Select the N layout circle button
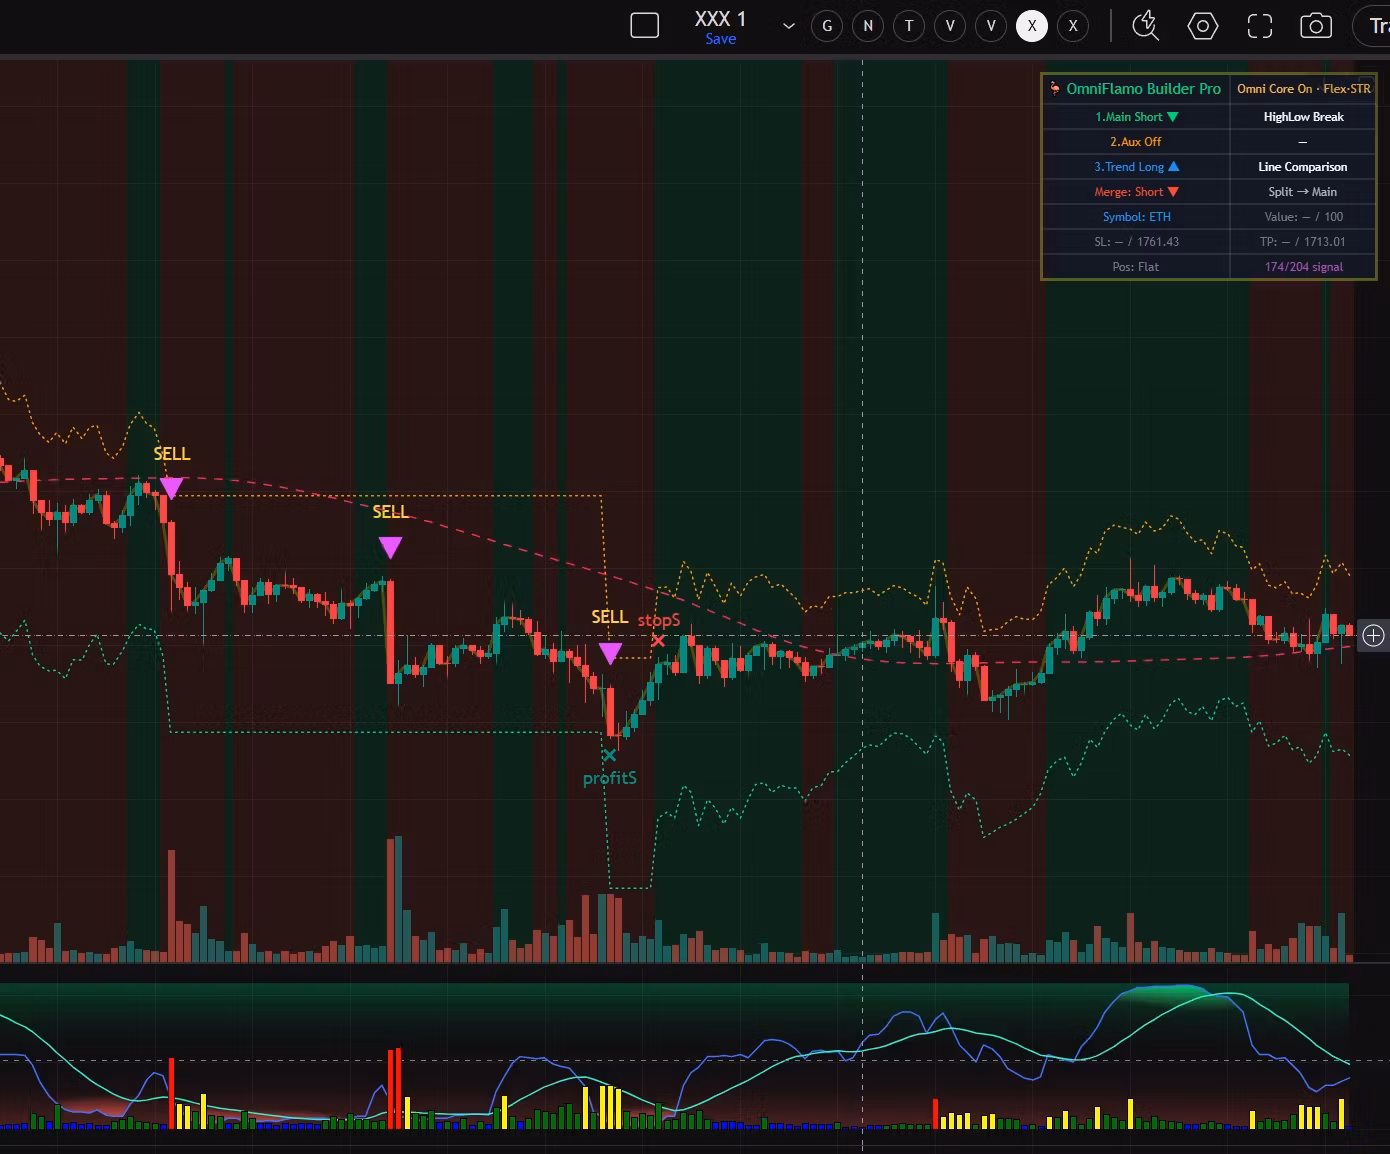 [x=868, y=26]
